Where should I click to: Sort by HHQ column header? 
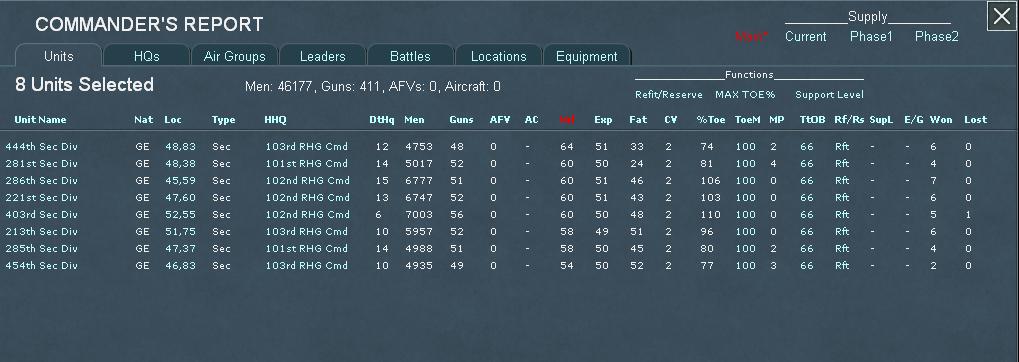(275, 120)
